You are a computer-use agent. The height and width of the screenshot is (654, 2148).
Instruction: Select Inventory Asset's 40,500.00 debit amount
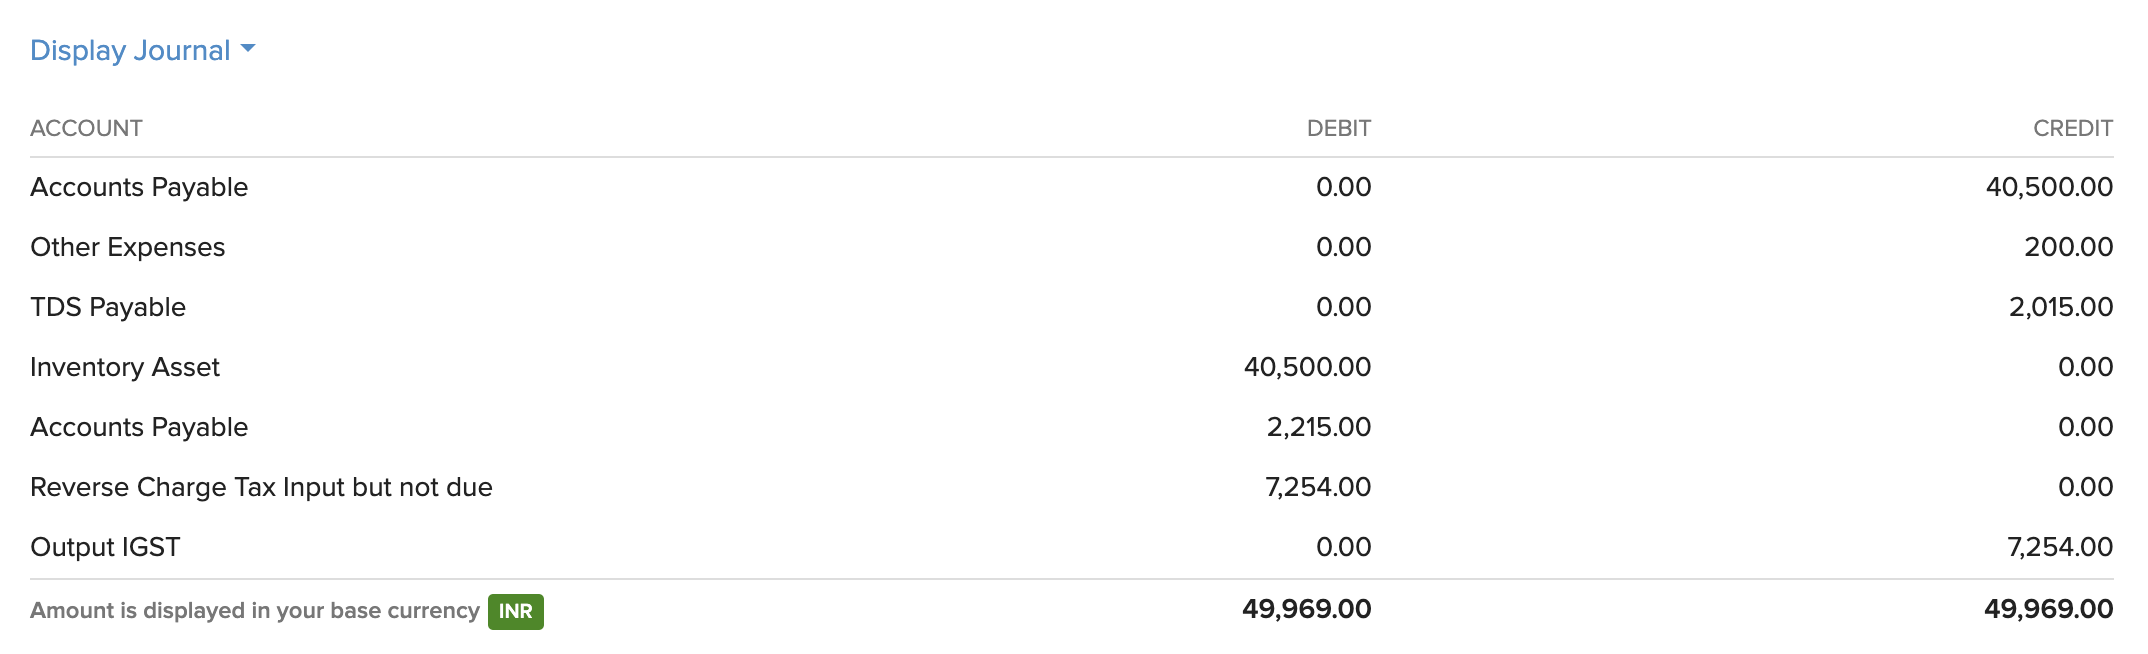pyautogui.click(x=1307, y=367)
